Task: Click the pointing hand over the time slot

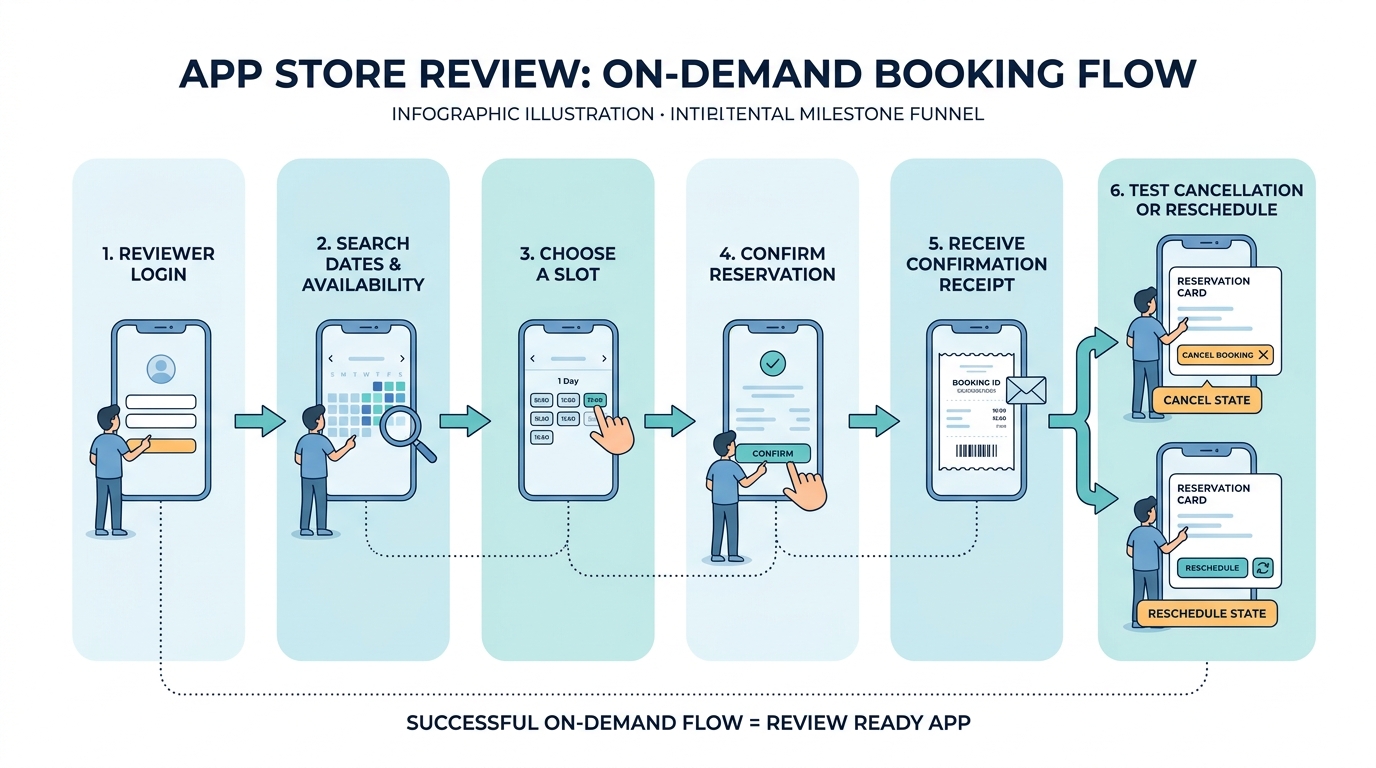Action: [614, 429]
